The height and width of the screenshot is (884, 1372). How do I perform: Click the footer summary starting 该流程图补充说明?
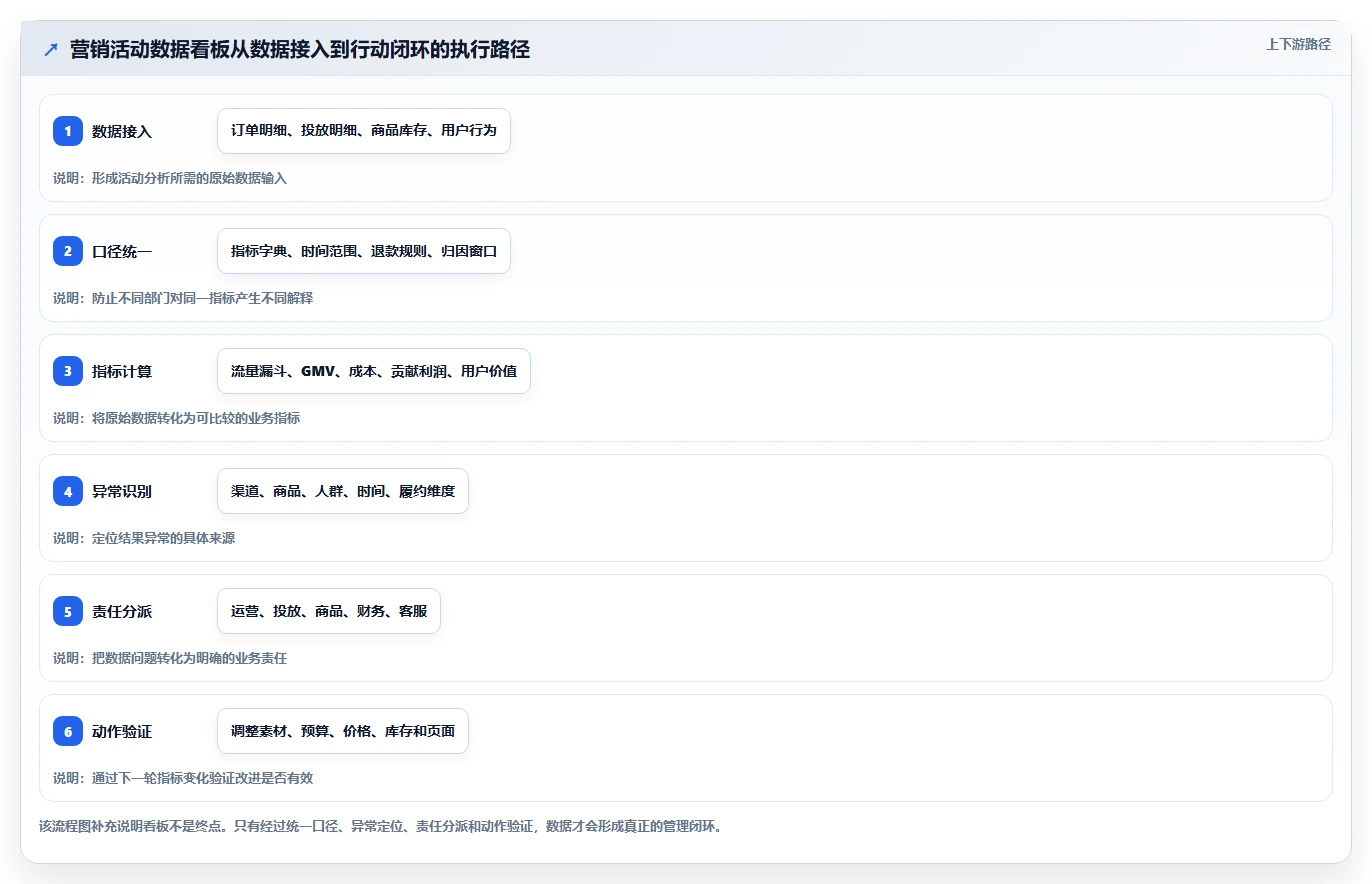click(x=380, y=827)
